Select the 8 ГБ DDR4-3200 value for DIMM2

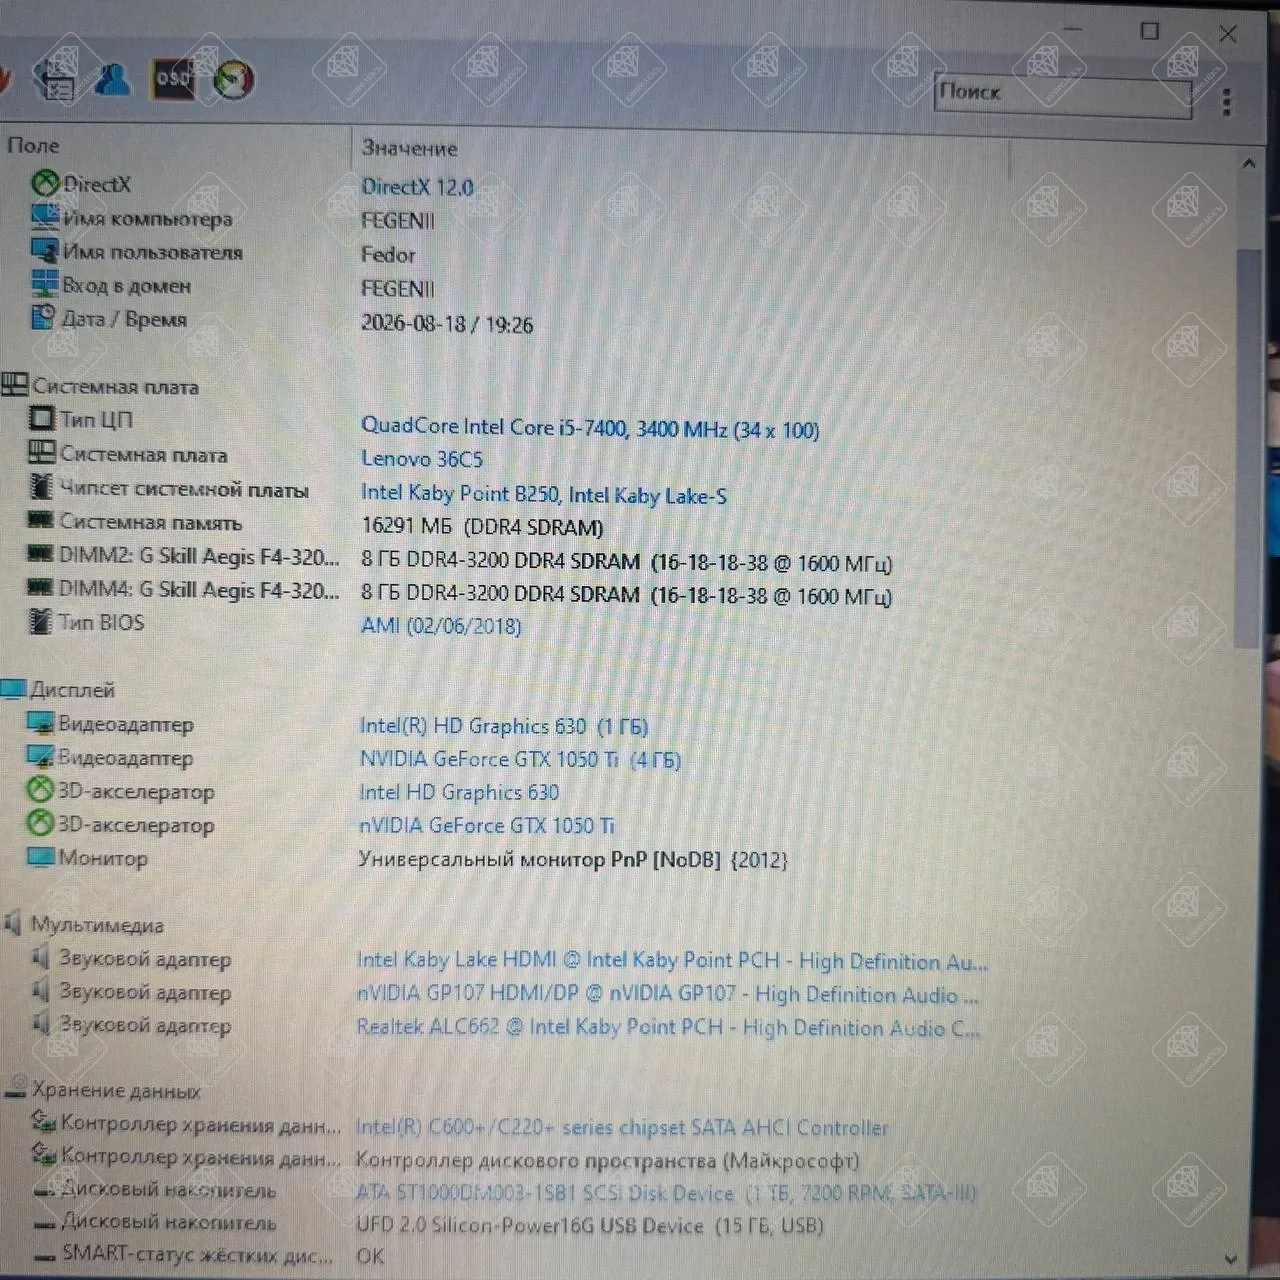[x=626, y=563]
